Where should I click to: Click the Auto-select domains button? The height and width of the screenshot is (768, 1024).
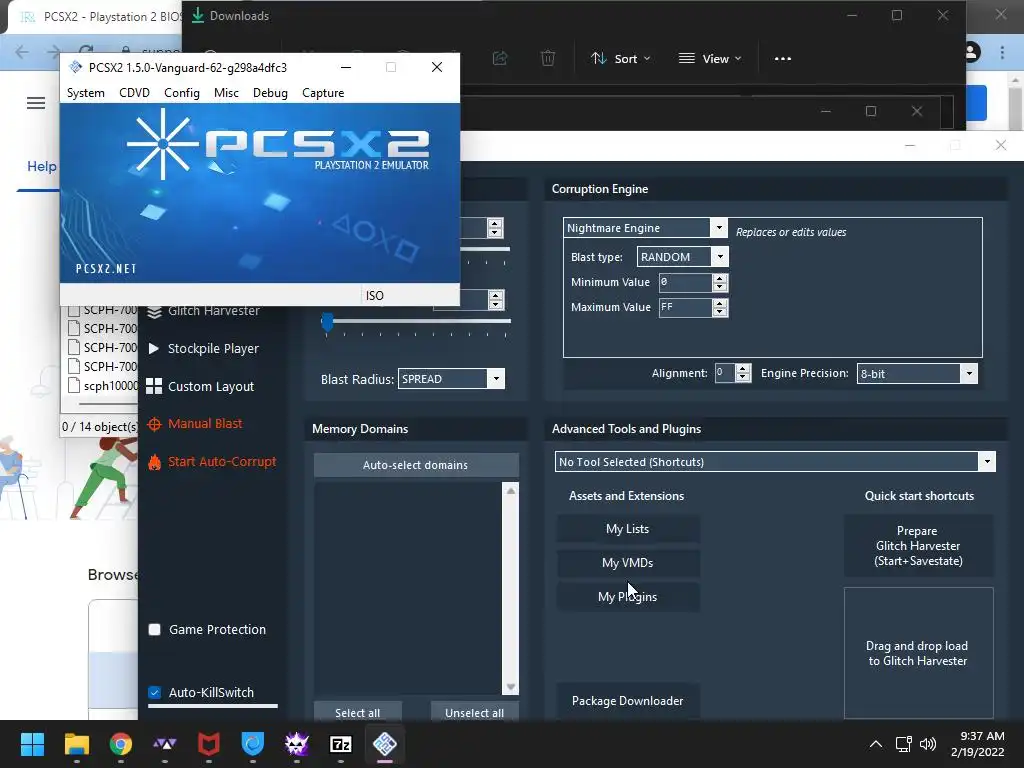[x=416, y=465]
